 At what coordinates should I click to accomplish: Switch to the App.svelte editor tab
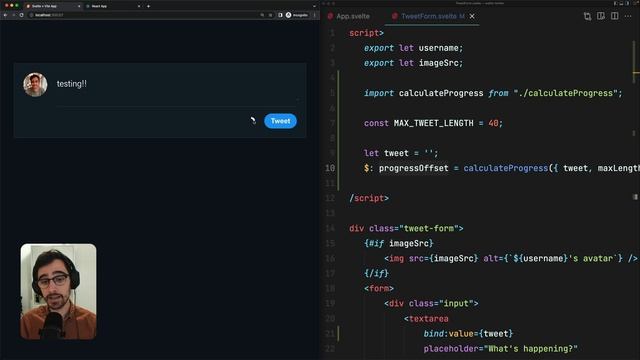coord(349,16)
